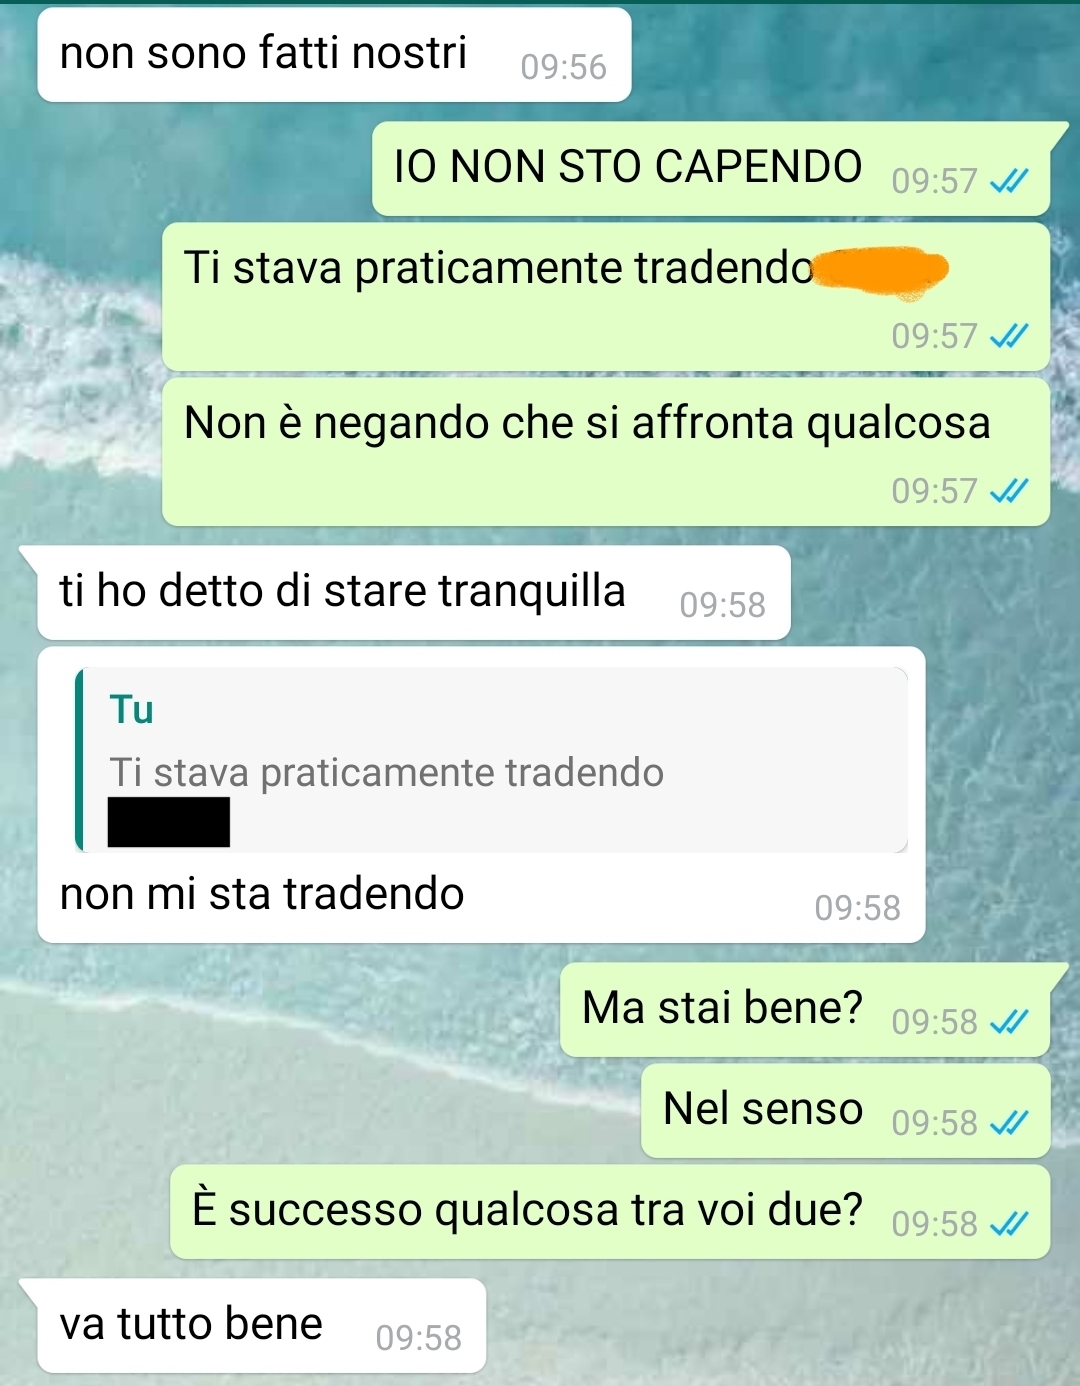Screen dimensions: 1080x1386
Task: Tap the 'non sono fatti nostri' message
Action: pos(334,54)
